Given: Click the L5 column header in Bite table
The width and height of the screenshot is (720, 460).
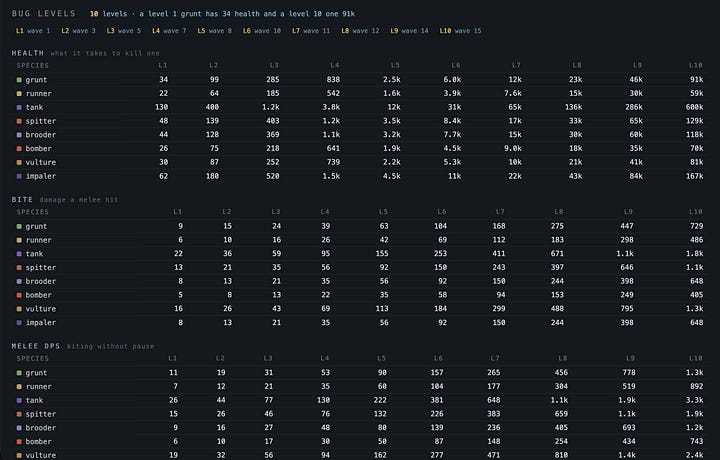Looking at the screenshot, I should [x=383, y=212].
